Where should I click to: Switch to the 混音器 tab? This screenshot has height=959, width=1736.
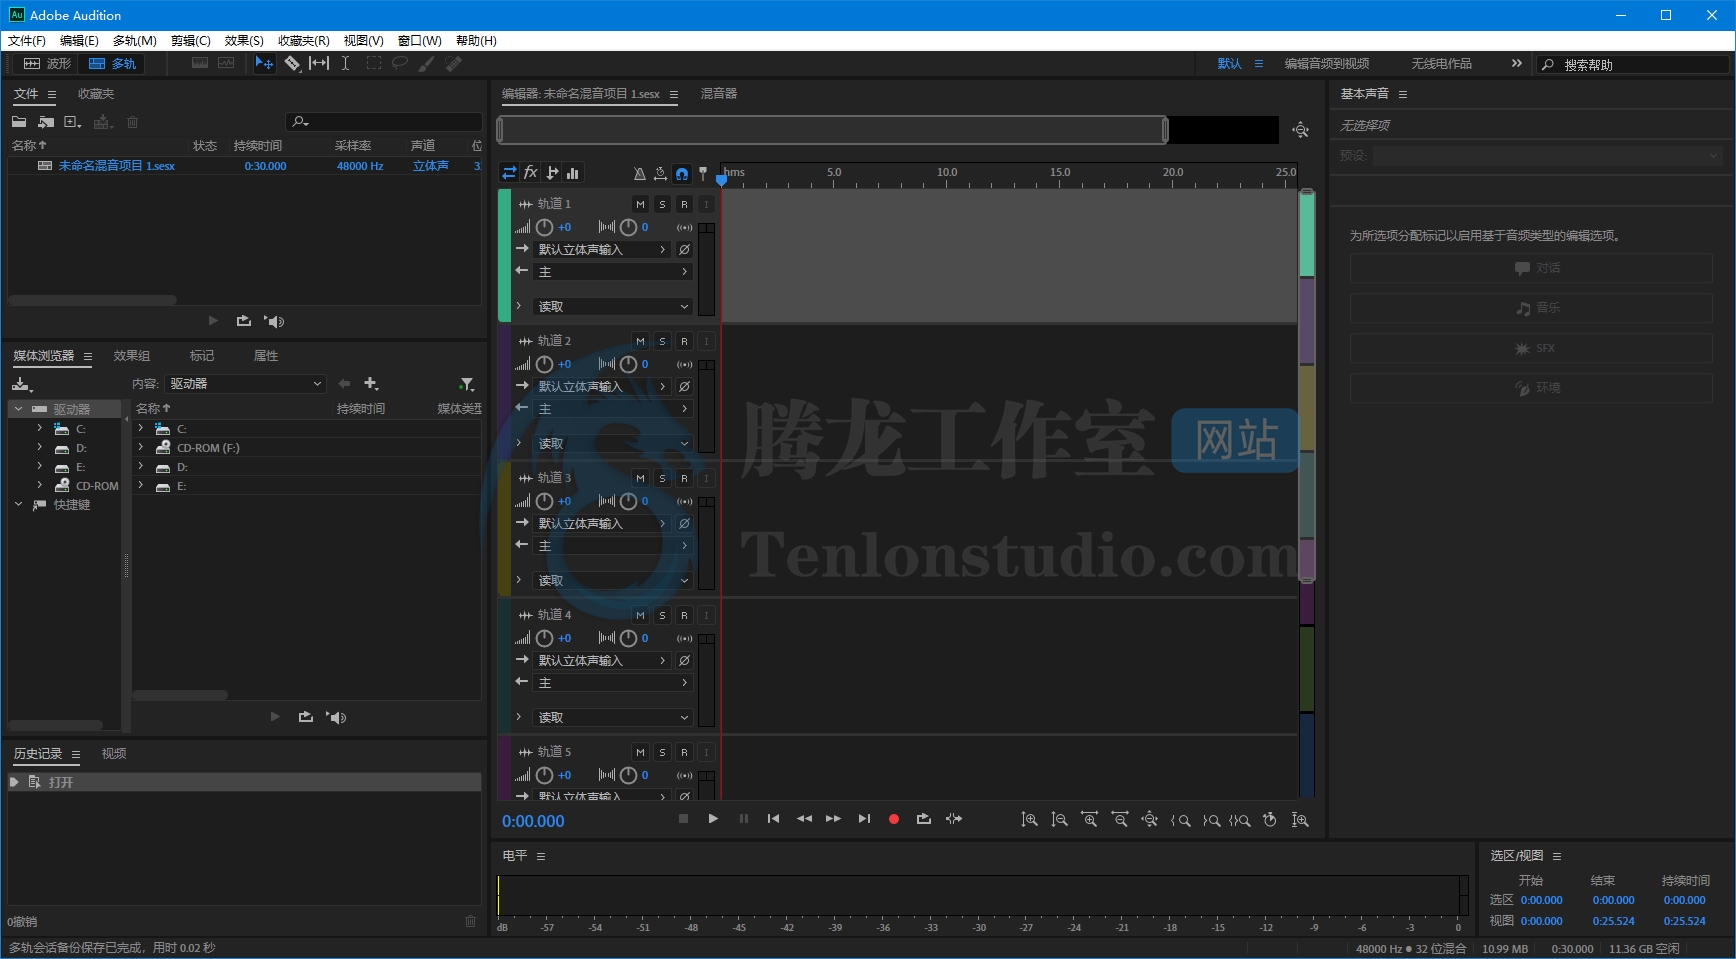tap(719, 94)
